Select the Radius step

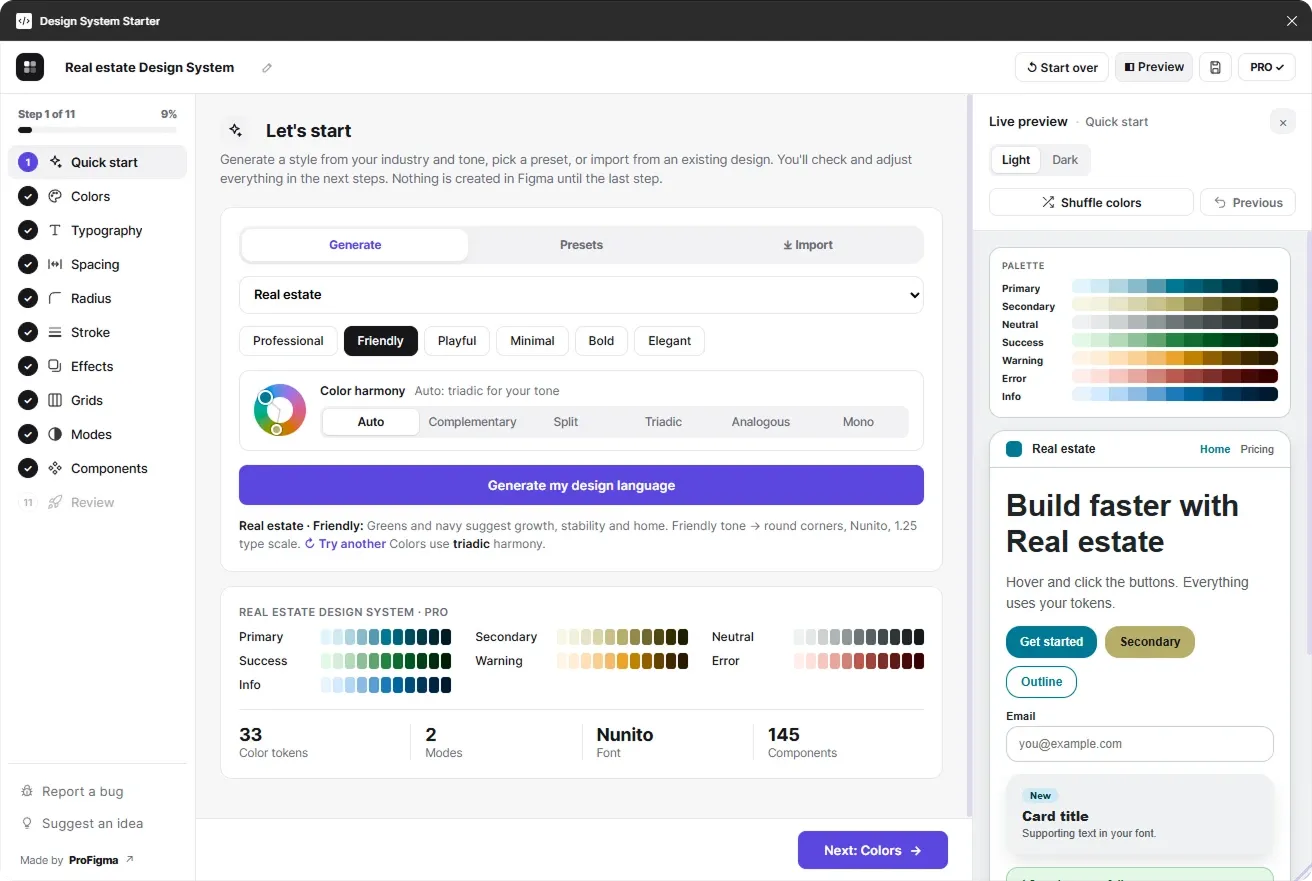(98, 298)
